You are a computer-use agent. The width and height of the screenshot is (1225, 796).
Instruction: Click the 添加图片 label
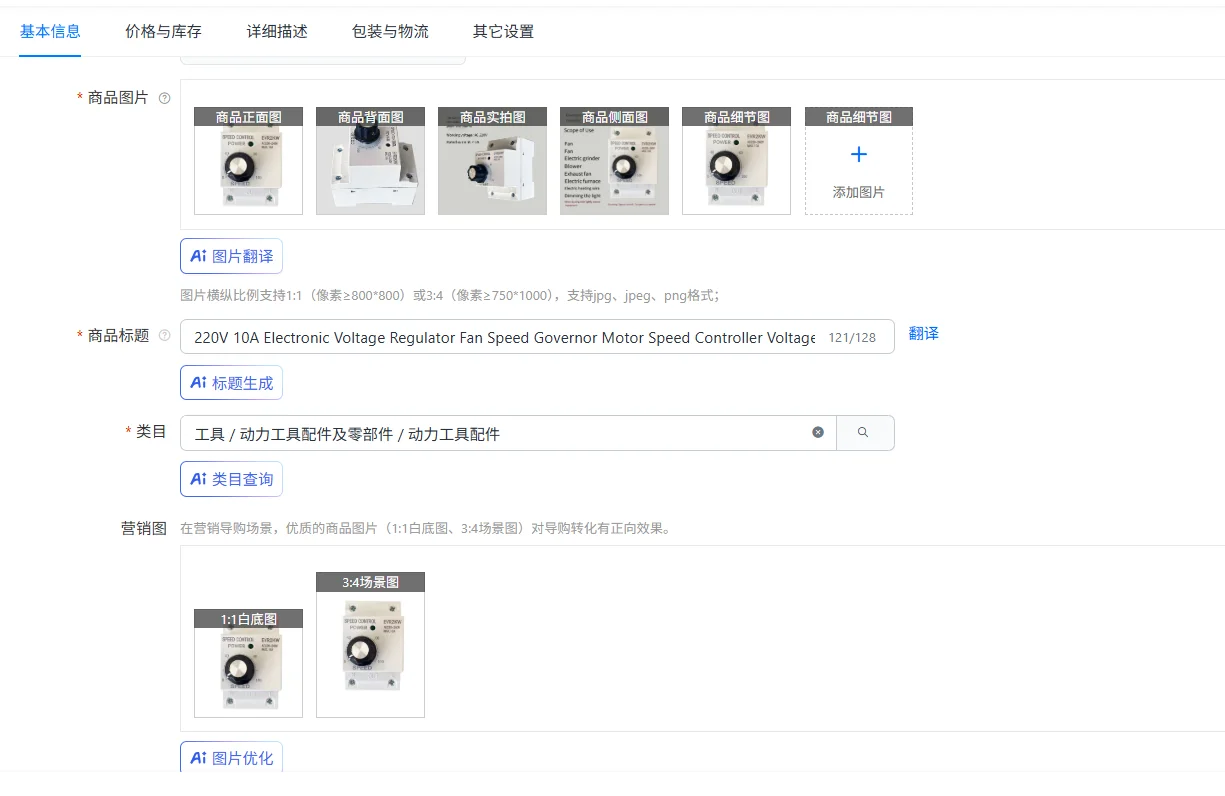[x=858, y=192]
